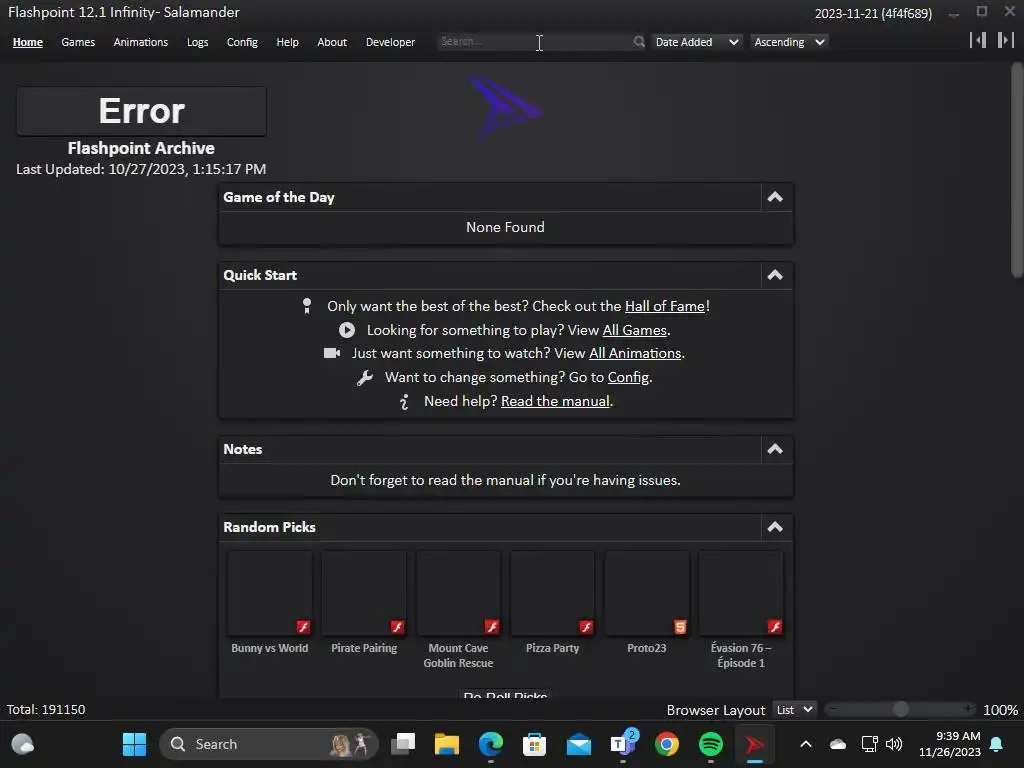Click the Flashpoint page vertical scrollbar
This screenshot has width=1024, height=768.
[x=1017, y=170]
